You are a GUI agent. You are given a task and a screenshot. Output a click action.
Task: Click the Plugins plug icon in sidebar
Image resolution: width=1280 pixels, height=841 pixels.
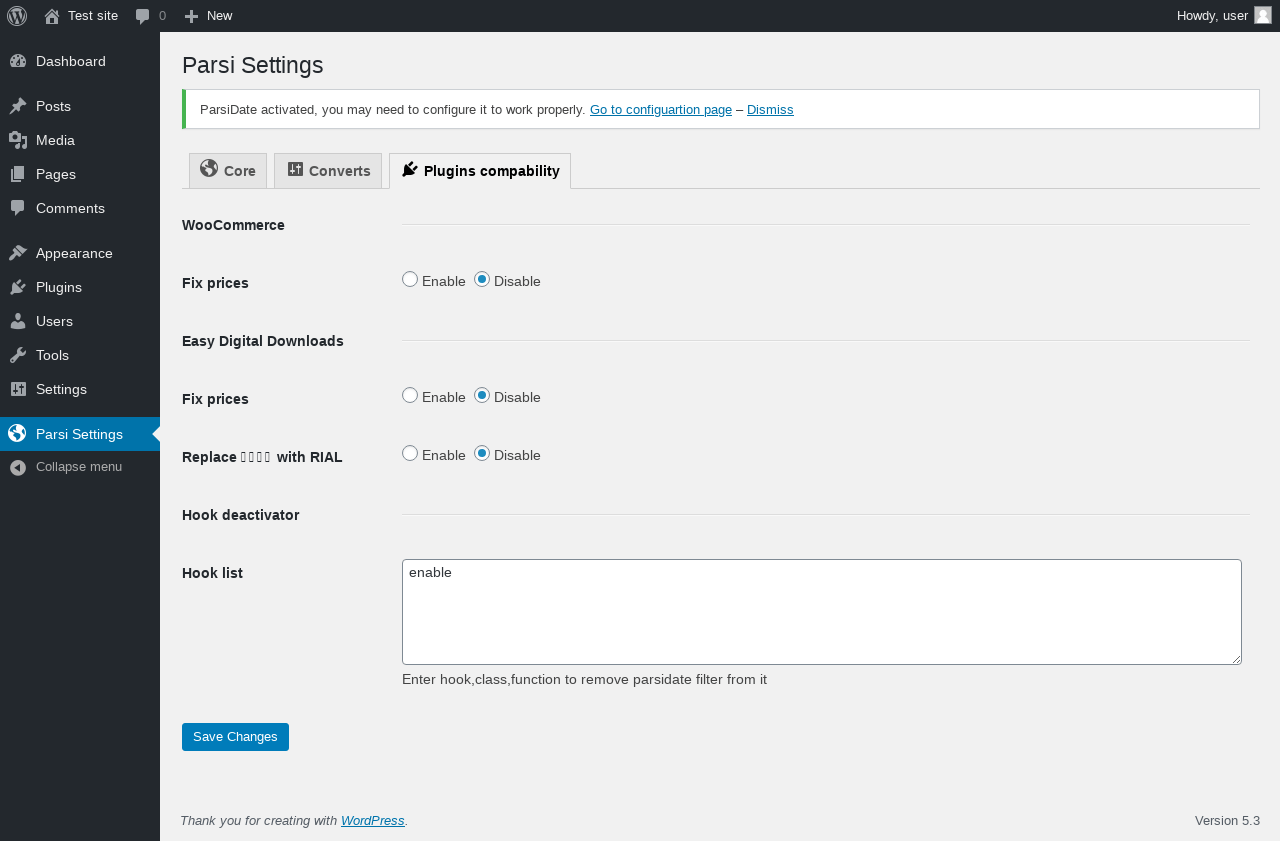pyautogui.click(x=18, y=287)
